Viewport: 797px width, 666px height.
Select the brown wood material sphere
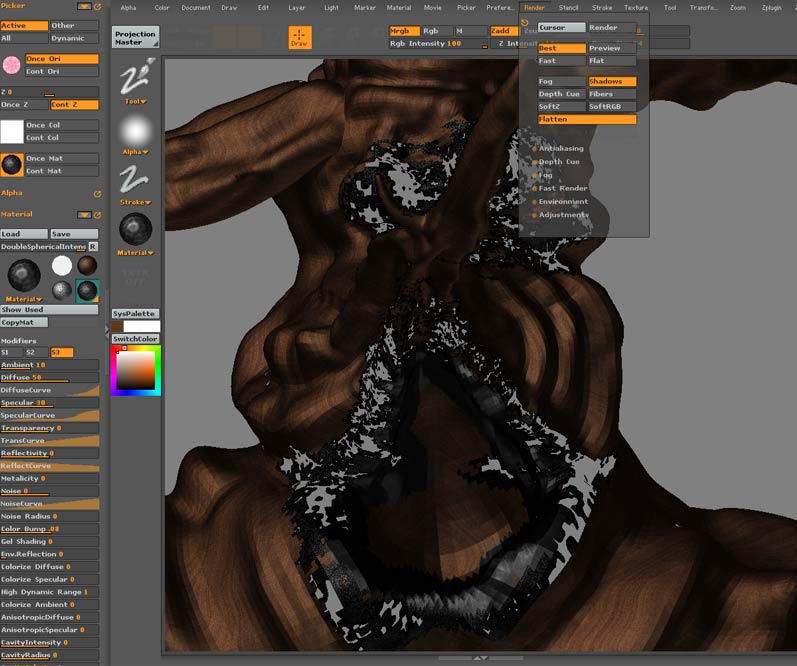coord(88,265)
